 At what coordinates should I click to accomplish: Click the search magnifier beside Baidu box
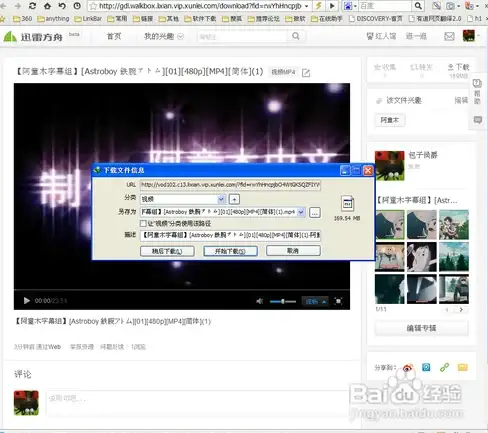418,6
